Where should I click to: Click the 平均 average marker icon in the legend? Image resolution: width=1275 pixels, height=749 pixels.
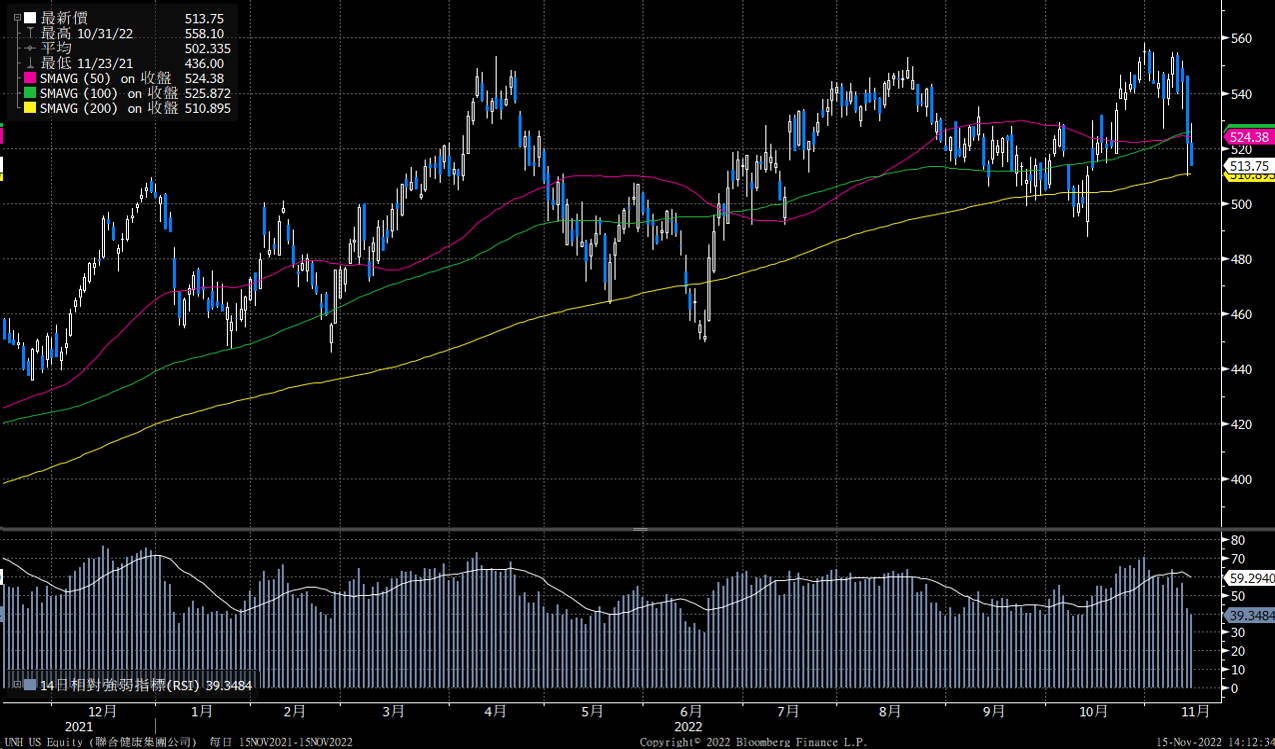click(x=30, y=47)
